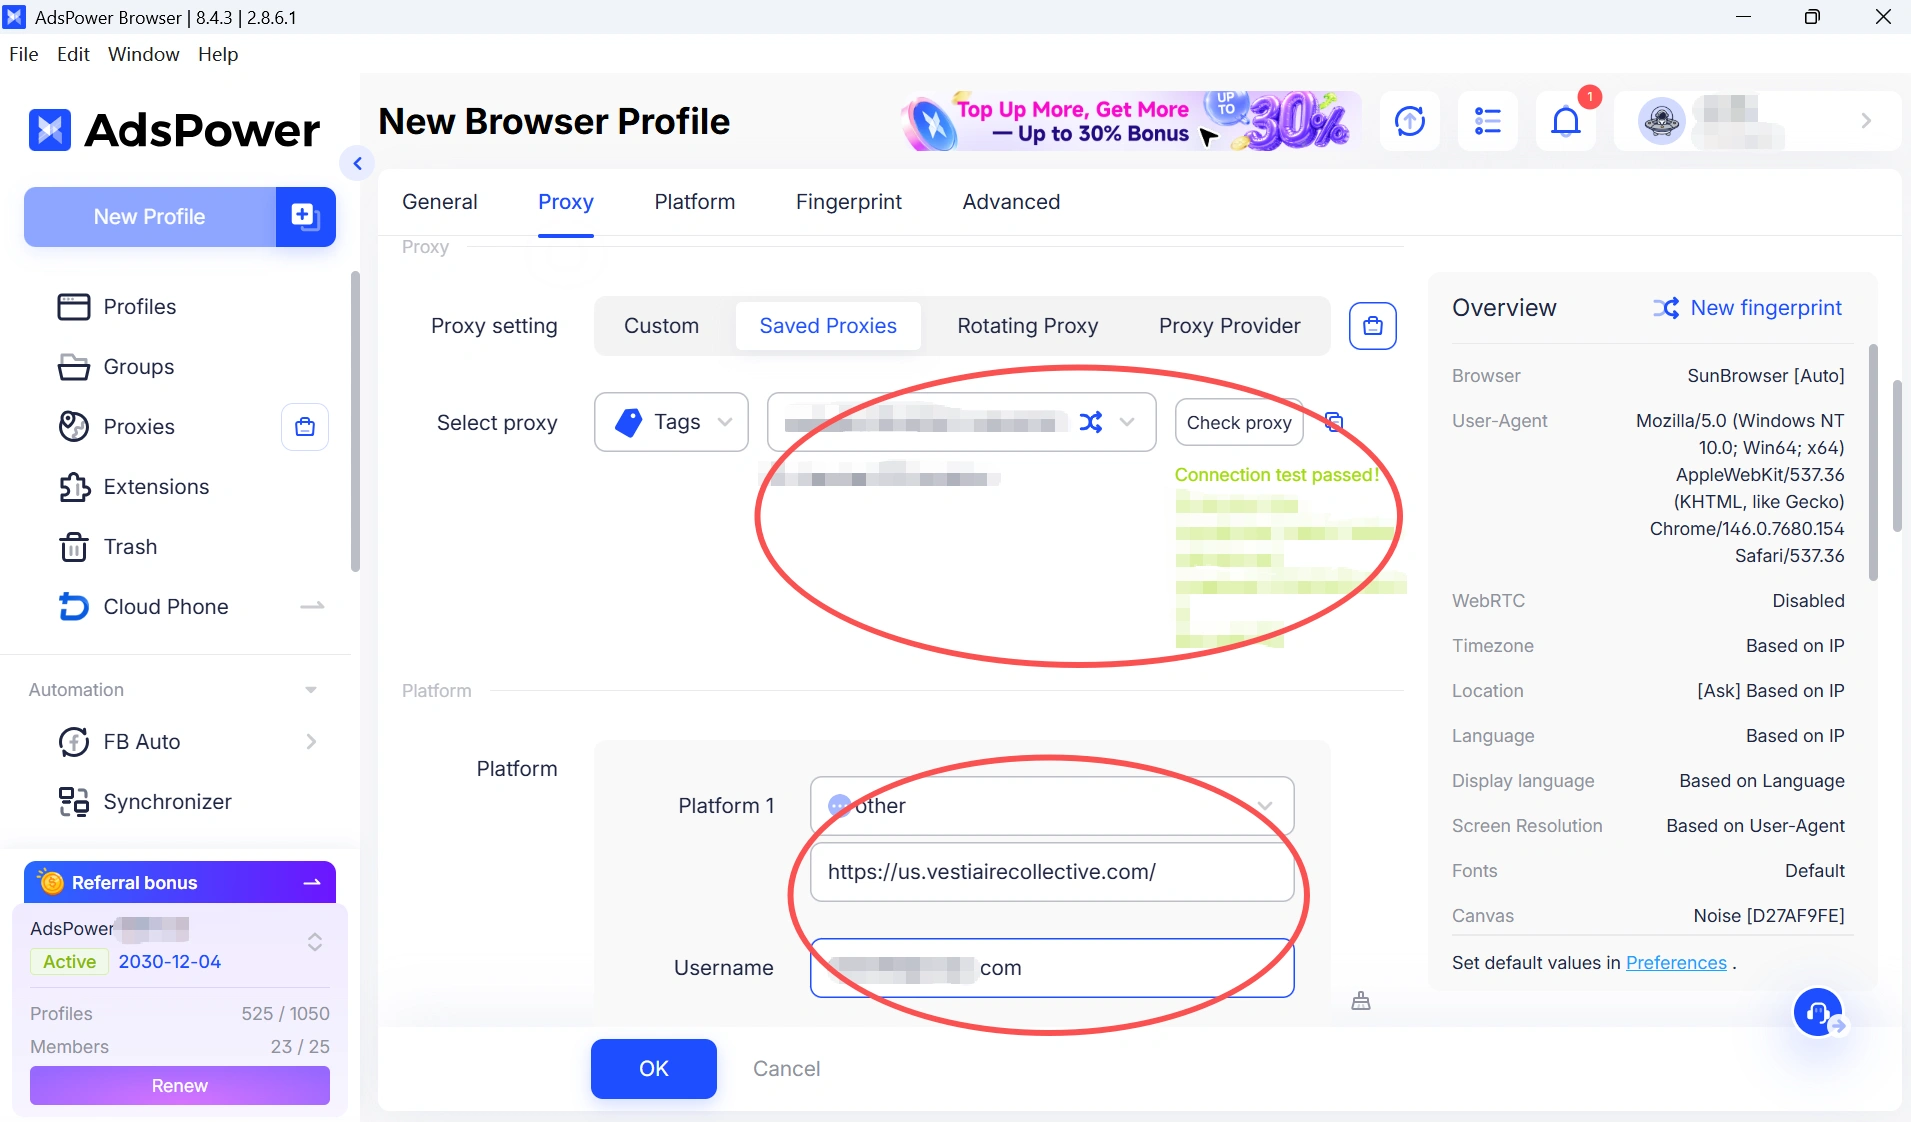The height and width of the screenshot is (1122, 1911).
Task: Click the copy icon next to Check proxy
Action: point(1334,421)
